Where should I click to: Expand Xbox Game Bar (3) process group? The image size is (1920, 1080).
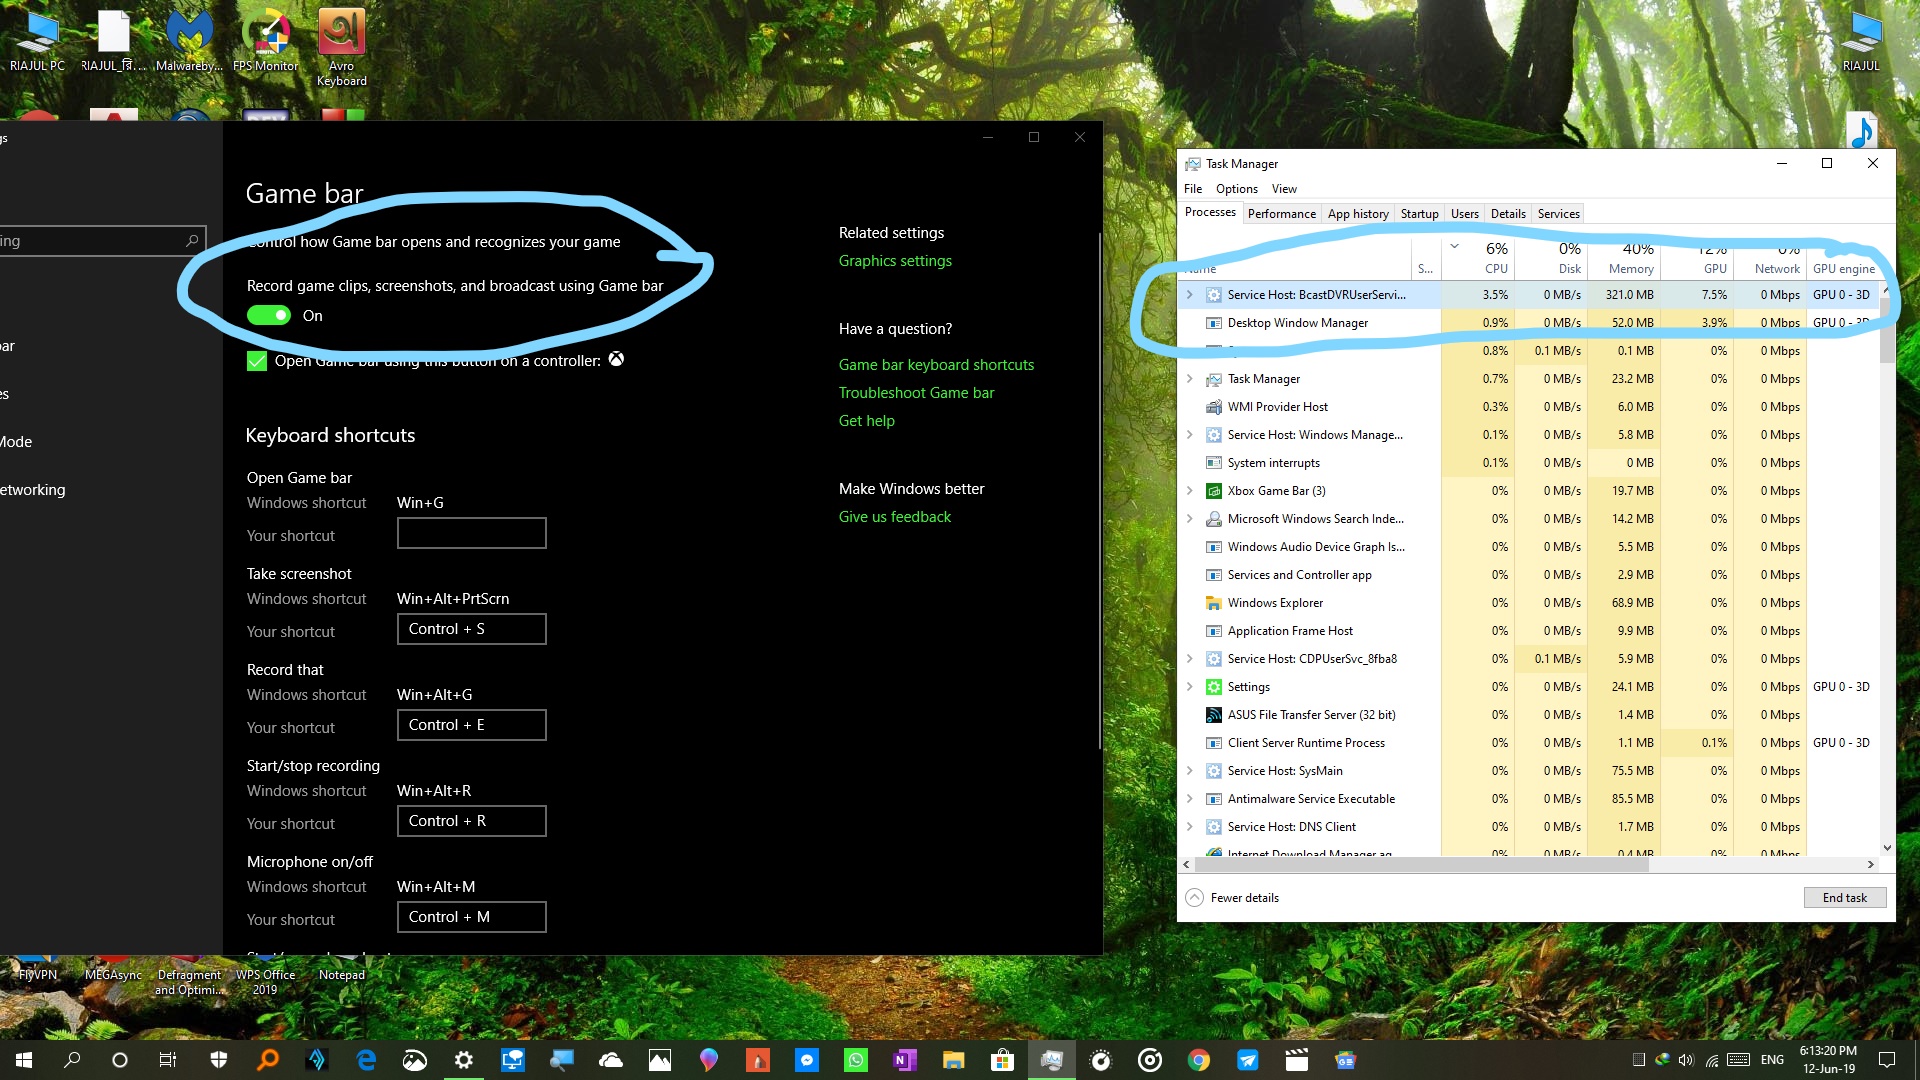(x=1189, y=491)
